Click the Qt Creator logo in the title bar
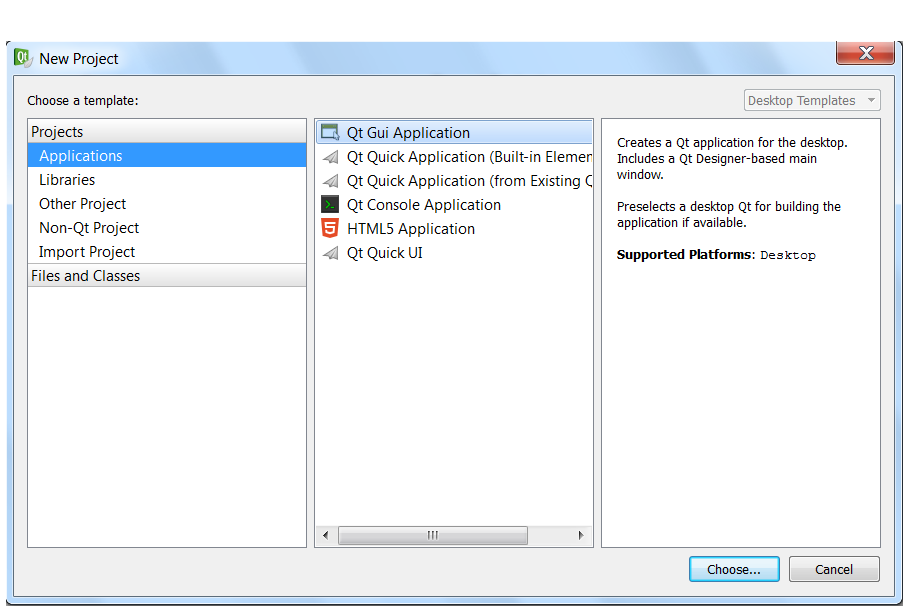The image size is (903, 606). point(23,58)
